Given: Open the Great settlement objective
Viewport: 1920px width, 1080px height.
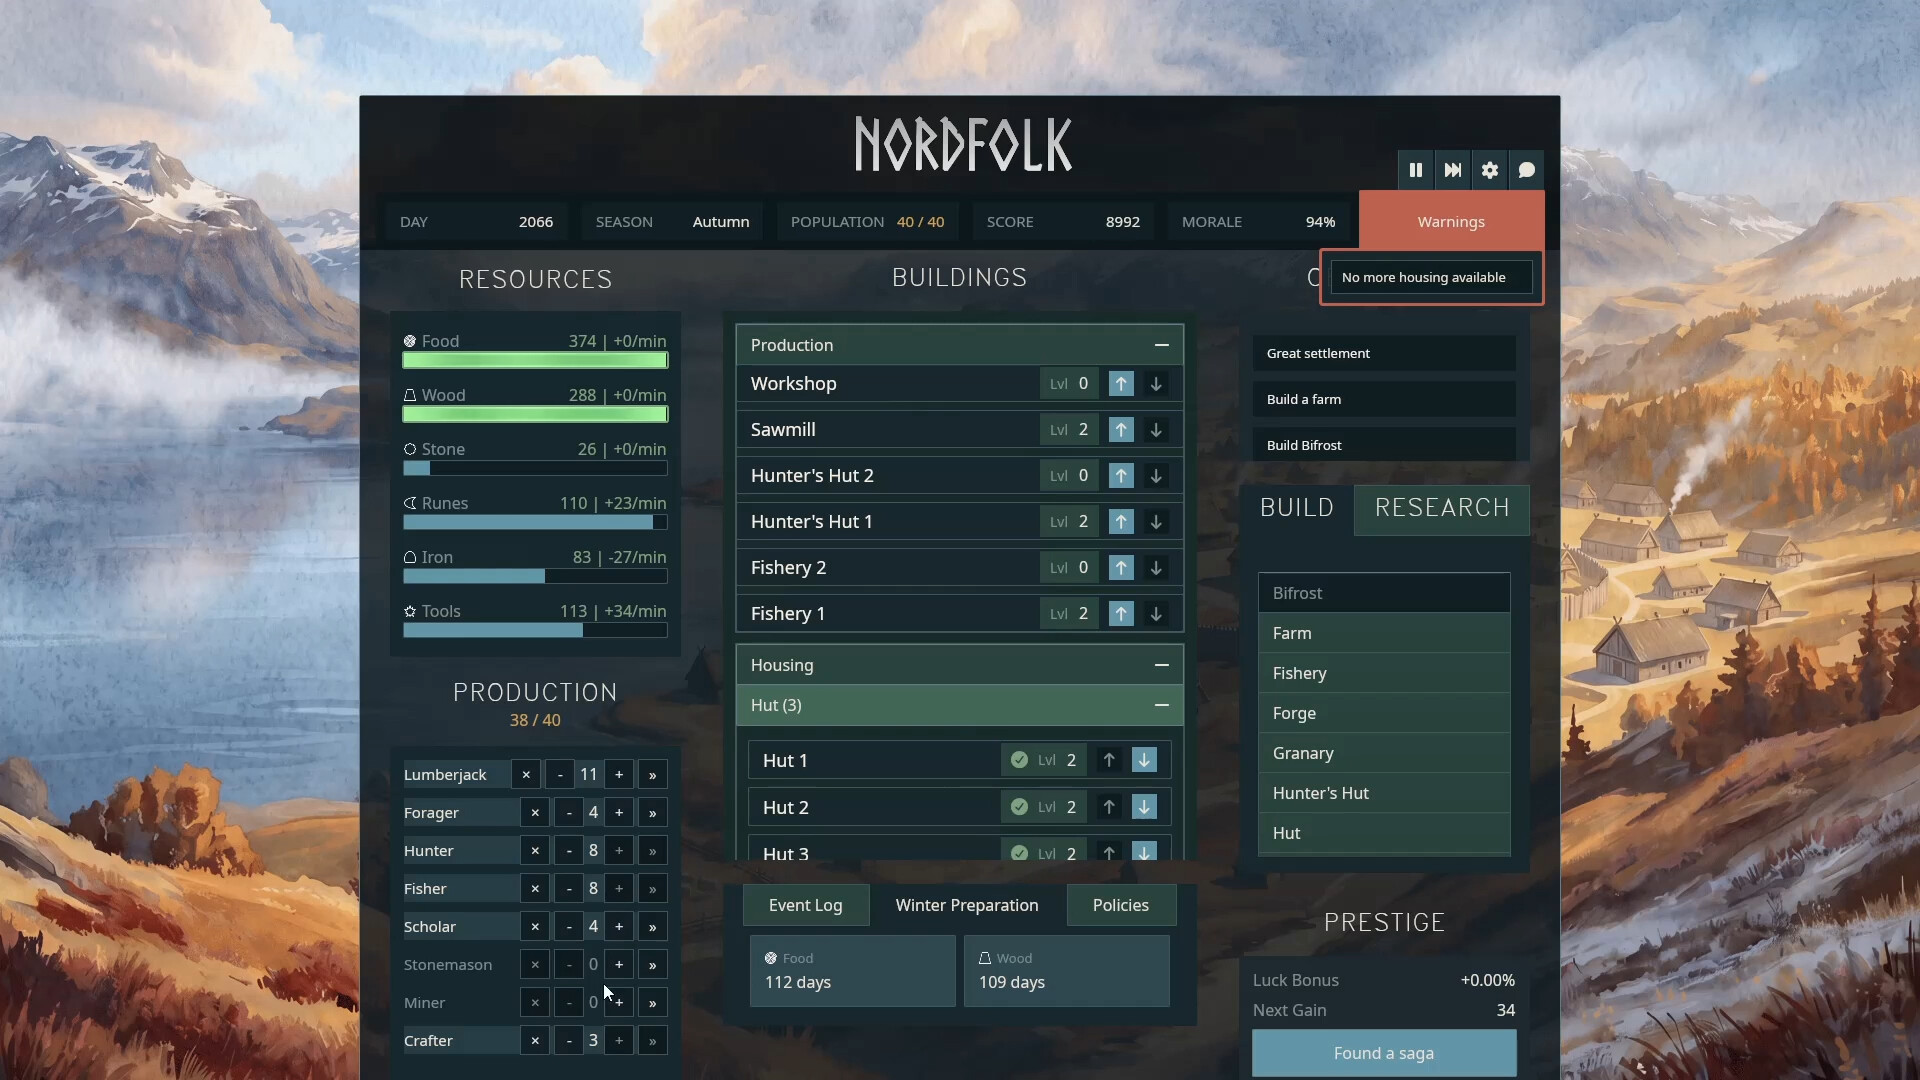Looking at the screenshot, I should tap(1384, 353).
